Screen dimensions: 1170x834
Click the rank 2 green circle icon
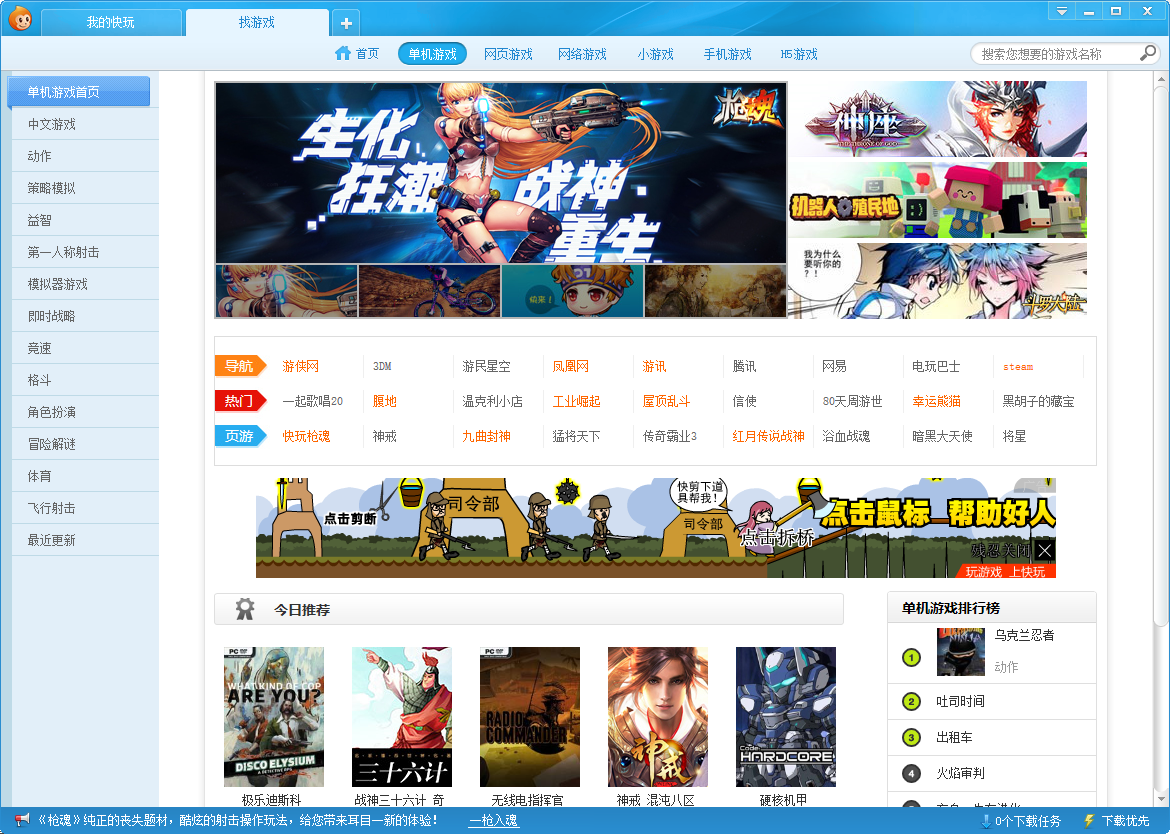coord(911,701)
